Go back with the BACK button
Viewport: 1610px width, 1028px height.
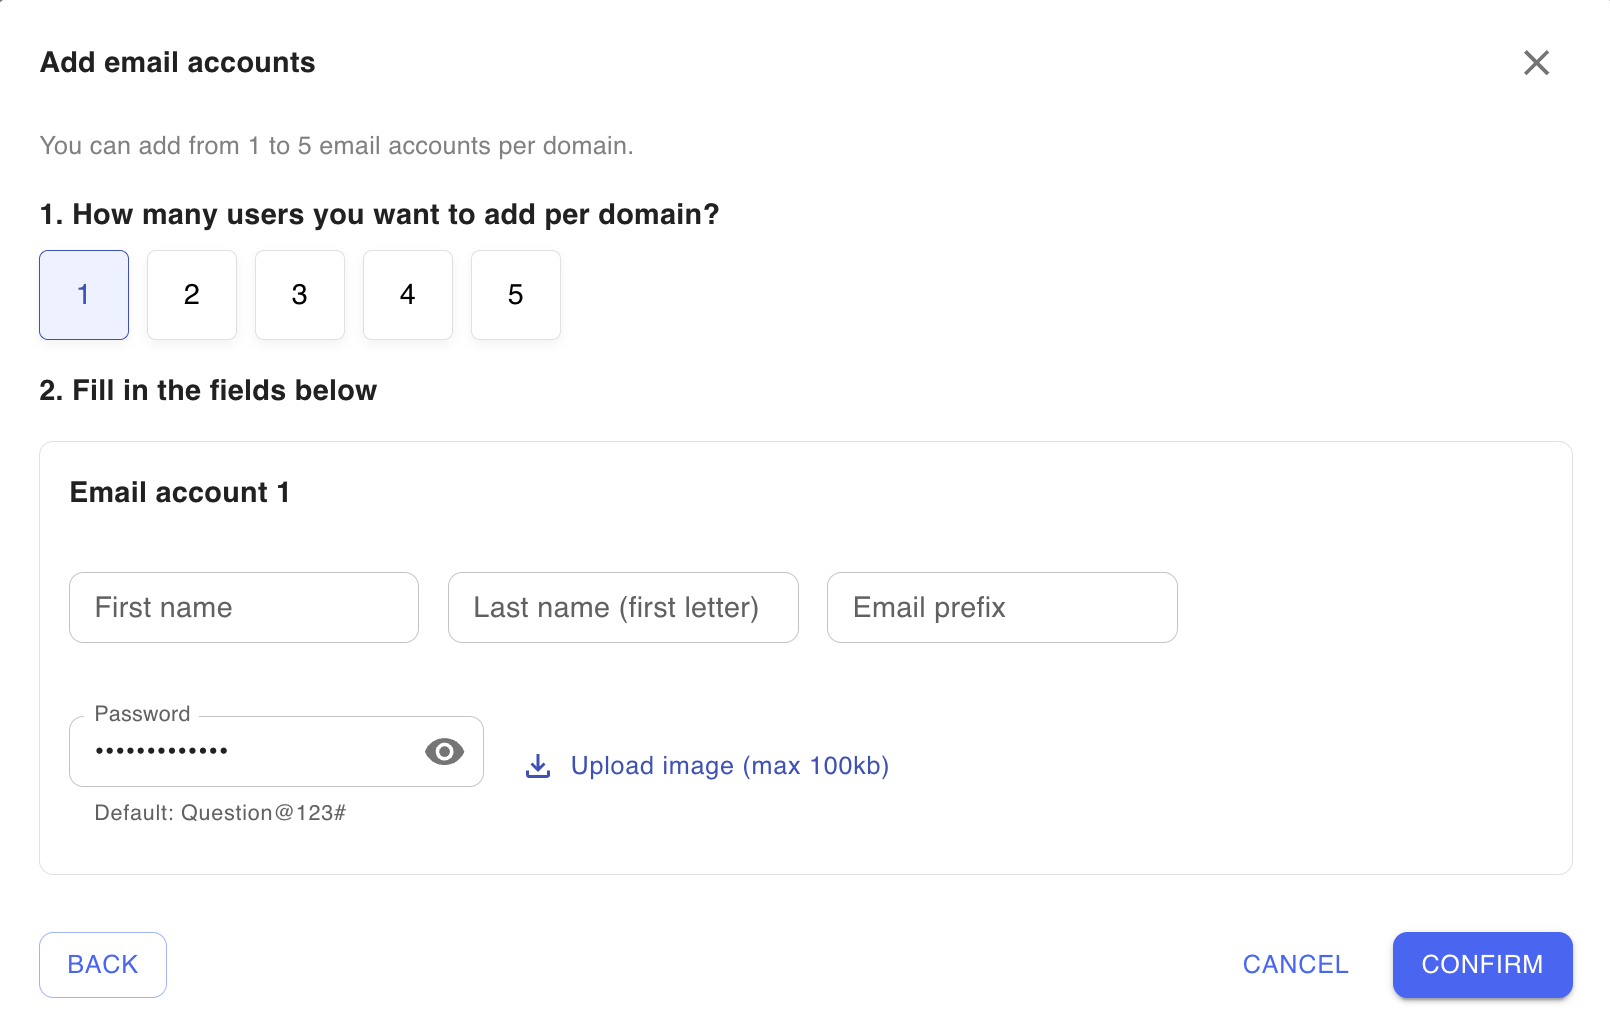(103, 965)
